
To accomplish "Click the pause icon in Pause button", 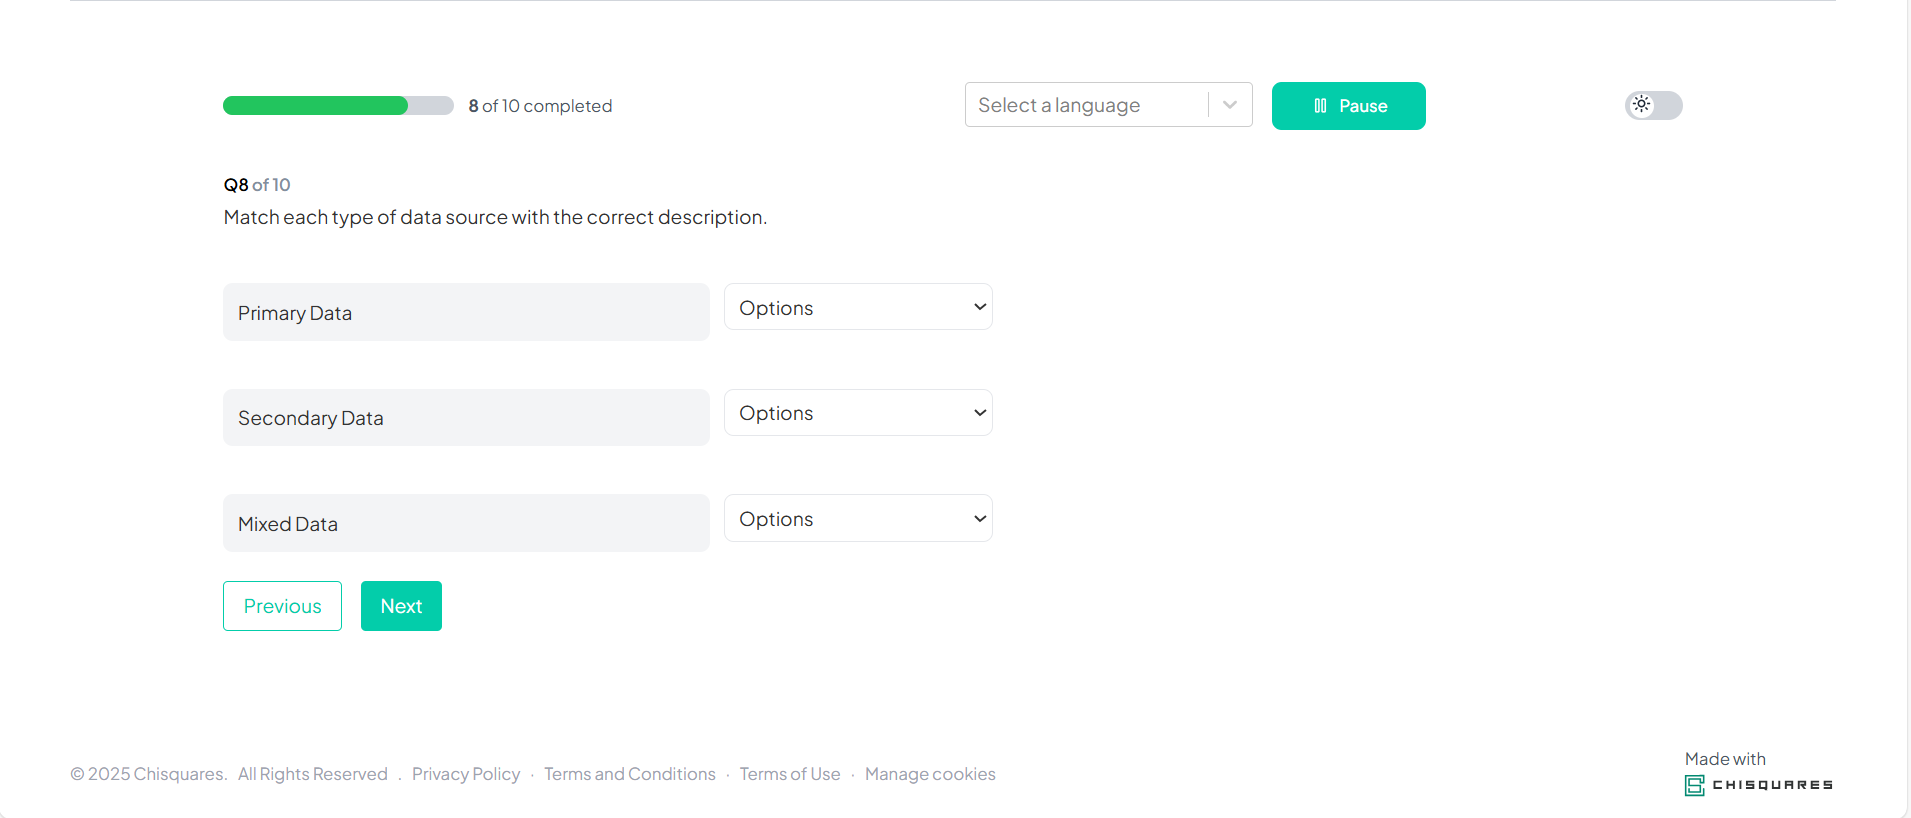I will (1320, 106).
